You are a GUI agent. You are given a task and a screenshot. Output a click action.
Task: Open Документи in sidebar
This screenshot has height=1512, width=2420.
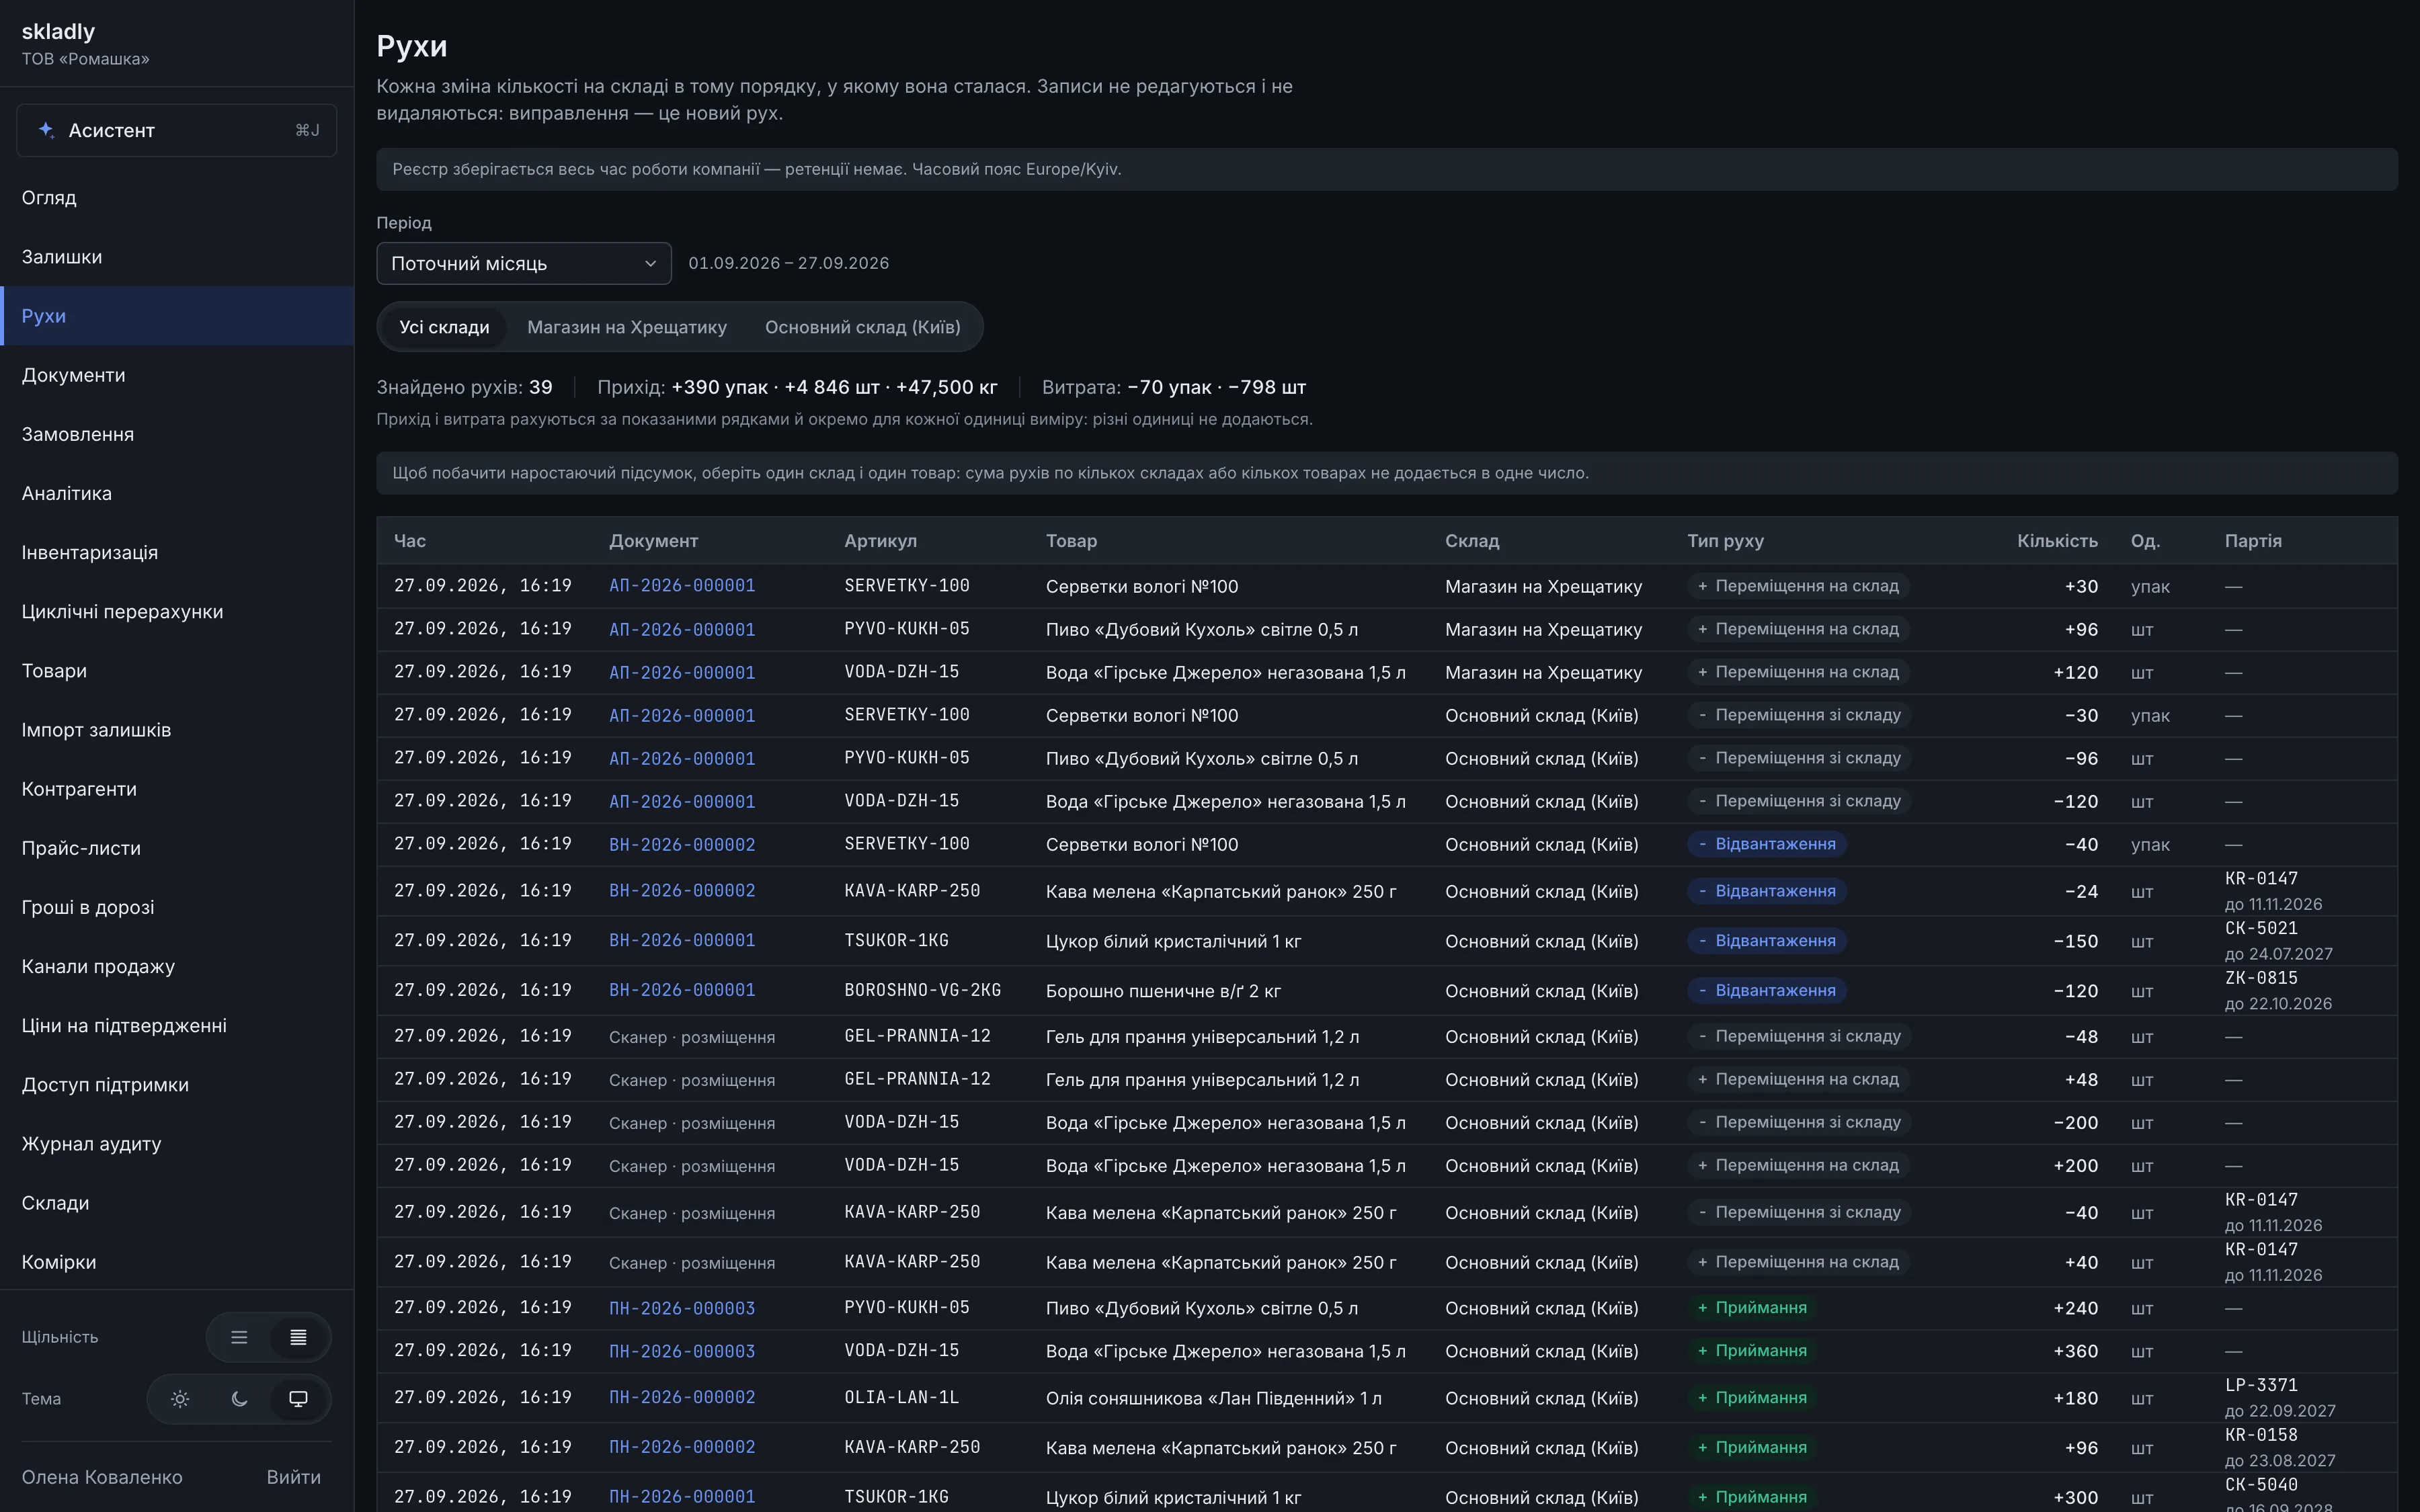coord(177,375)
